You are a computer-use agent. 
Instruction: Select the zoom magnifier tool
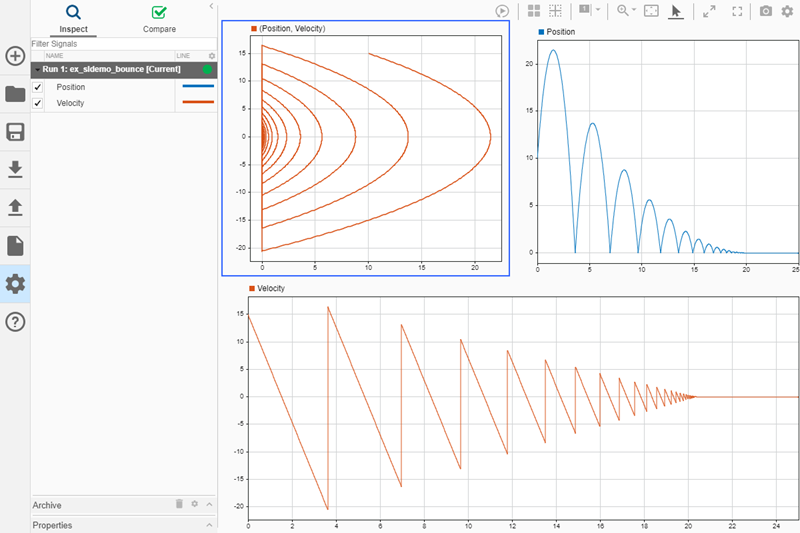click(x=622, y=10)
